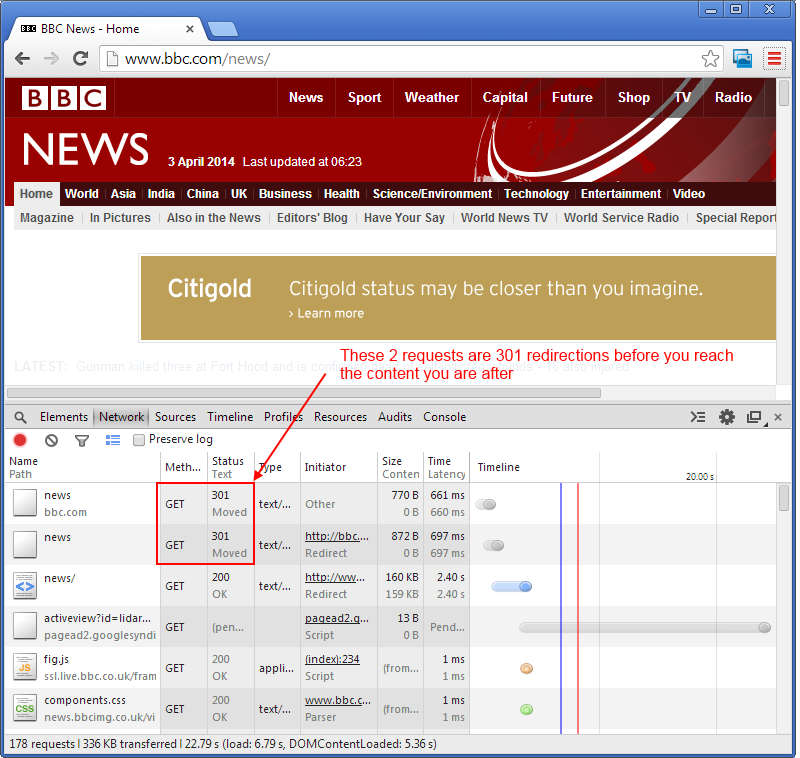Viewport: 800px width, 758px height.
Task: Open the Magazine sub-section
Action: pyautogui.click(x=47, y=218)
